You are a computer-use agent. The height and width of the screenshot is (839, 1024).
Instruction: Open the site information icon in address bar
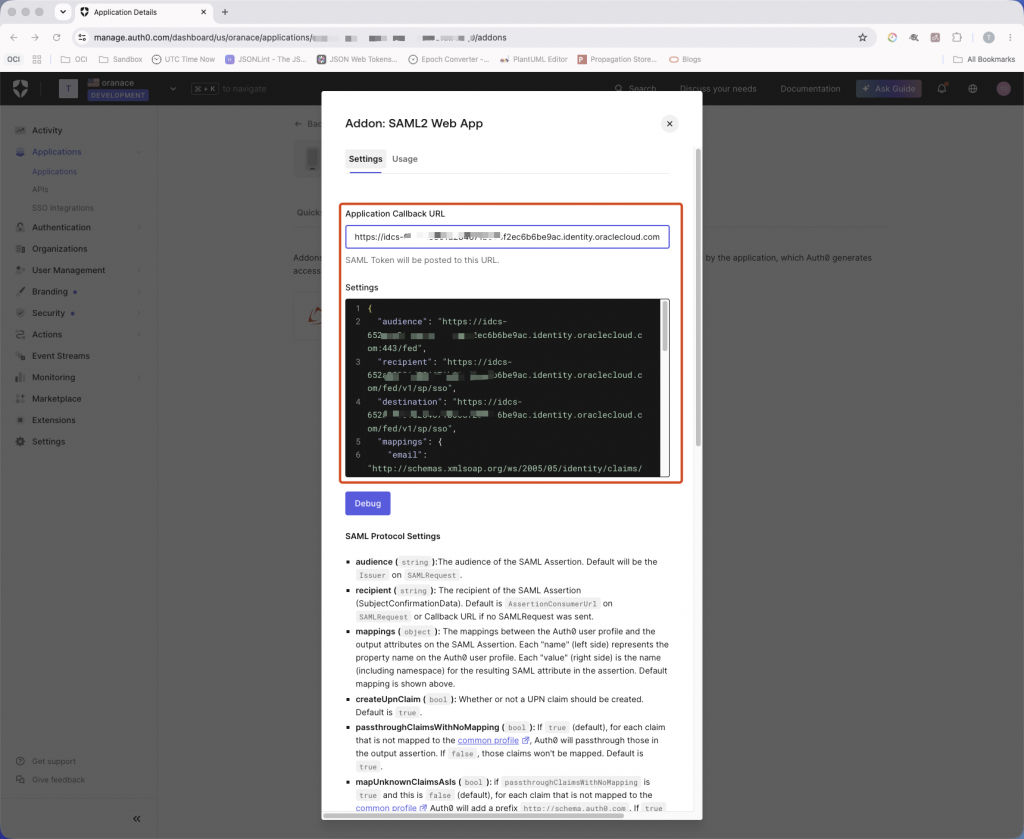click(82, 37)
